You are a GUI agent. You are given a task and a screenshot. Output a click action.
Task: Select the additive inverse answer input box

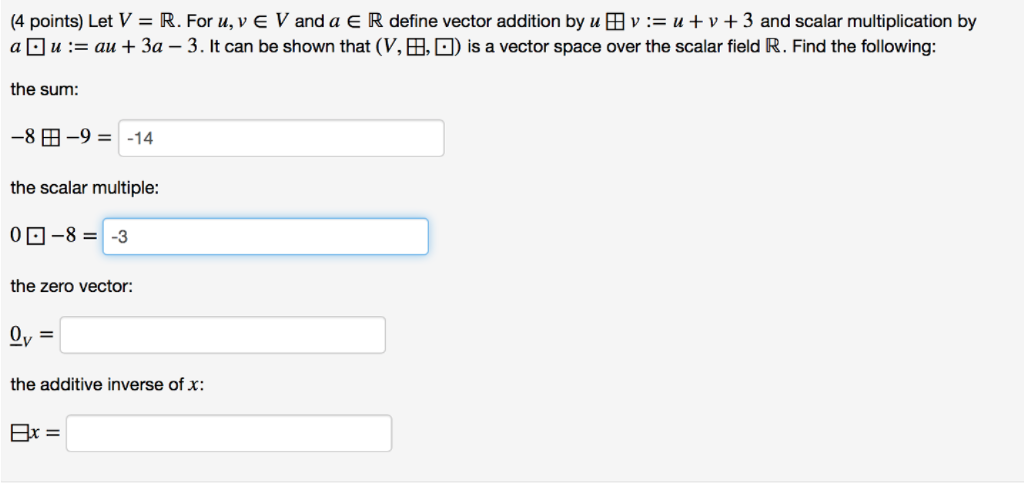point(229,433)
